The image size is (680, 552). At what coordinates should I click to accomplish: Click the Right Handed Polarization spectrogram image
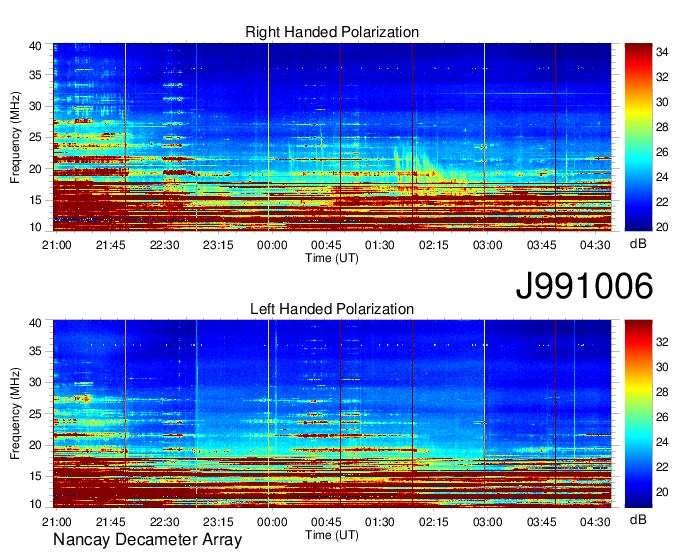coord(332,137)
